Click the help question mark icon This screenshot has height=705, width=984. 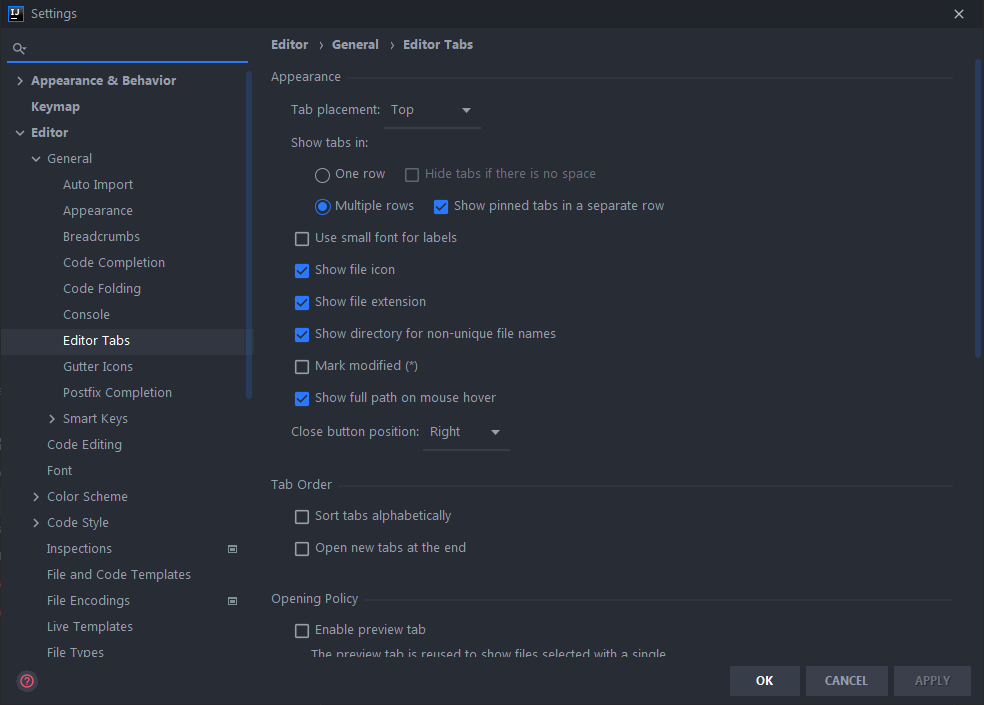coord(27,681)
